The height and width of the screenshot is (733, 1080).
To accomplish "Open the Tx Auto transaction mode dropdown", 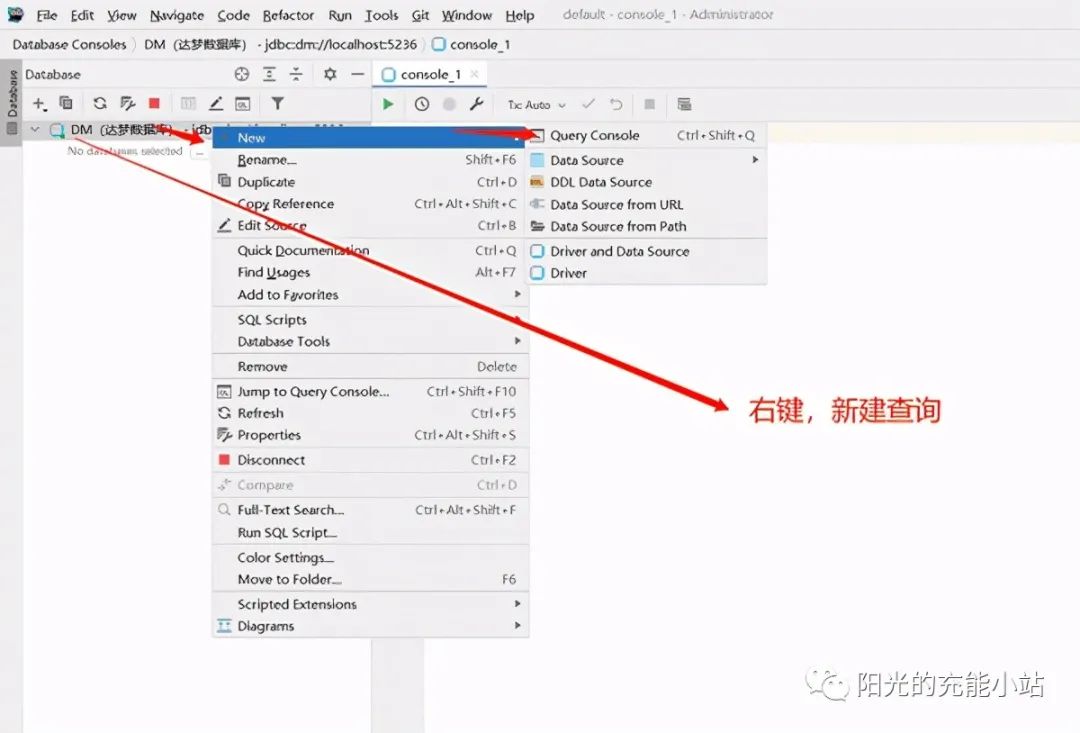I will 537,105.
